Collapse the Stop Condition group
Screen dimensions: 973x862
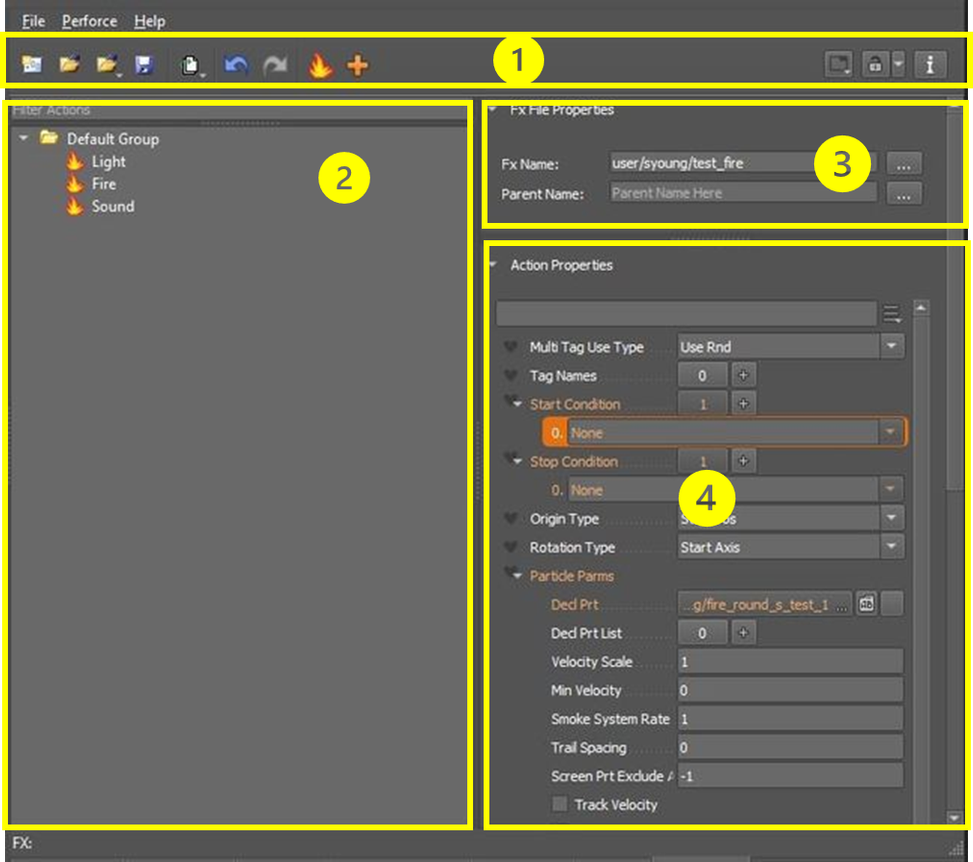pos(518,462)
